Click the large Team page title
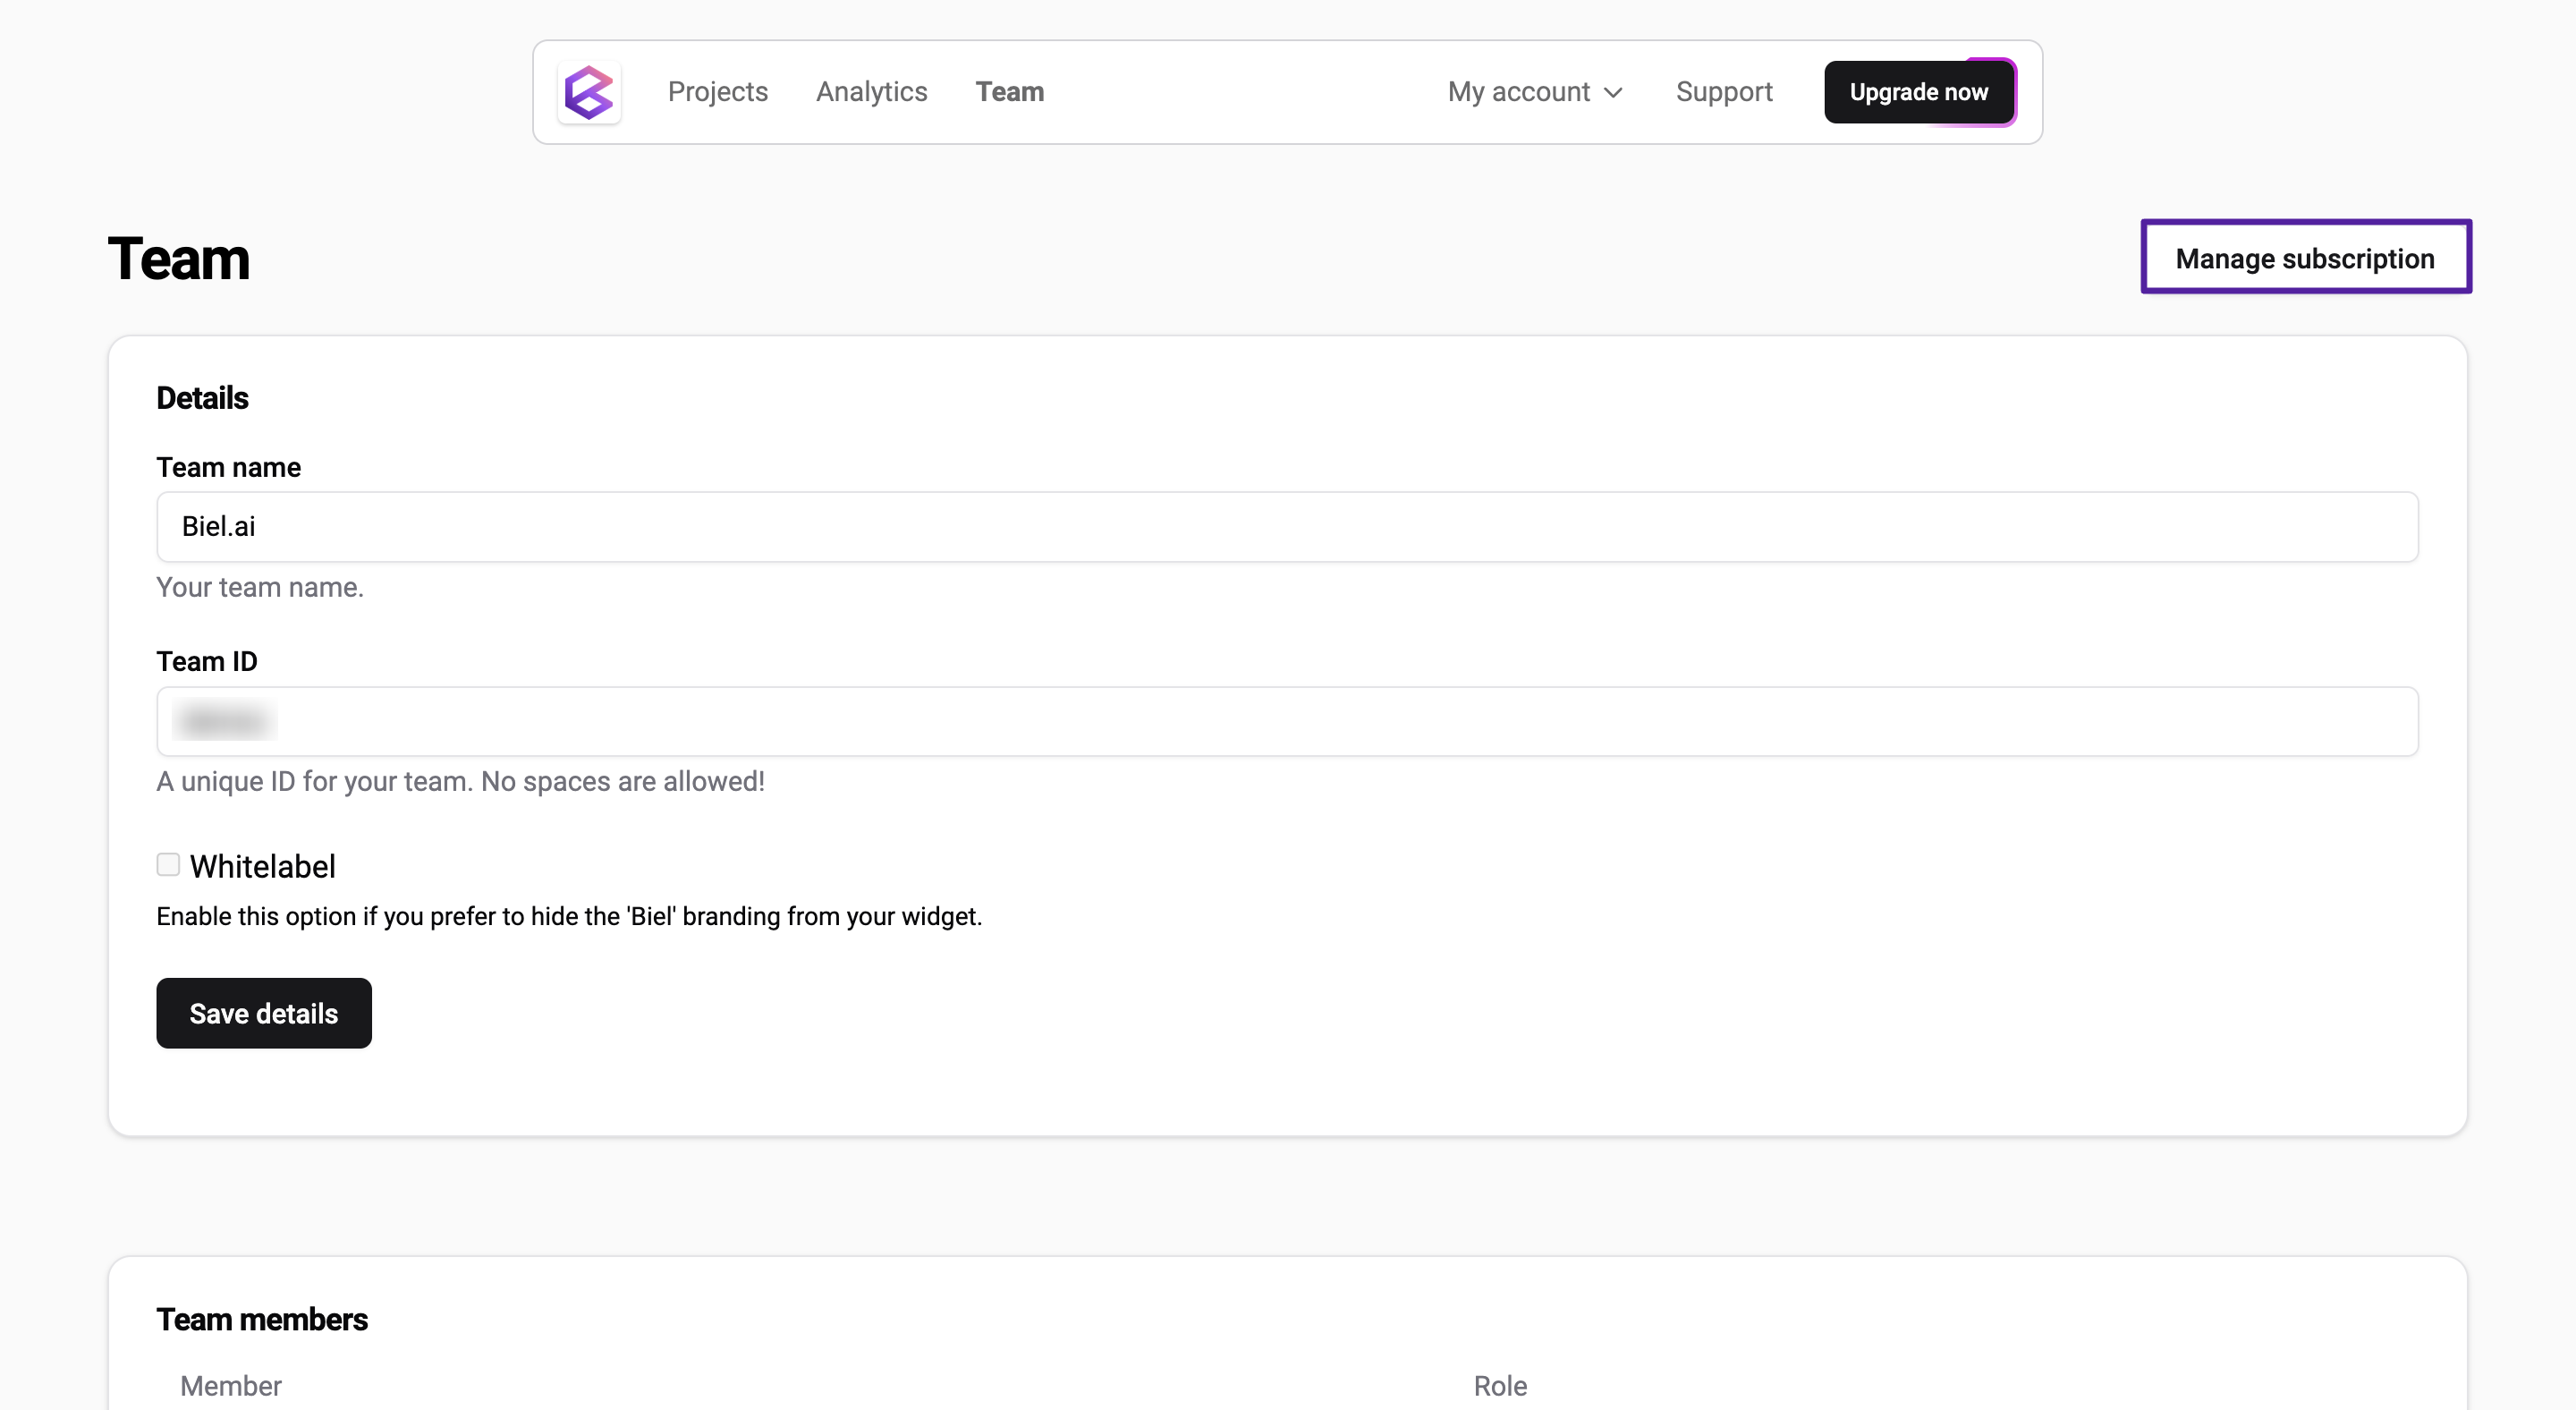This screenshot has height=1410, width=2576. tap(178, 258)
